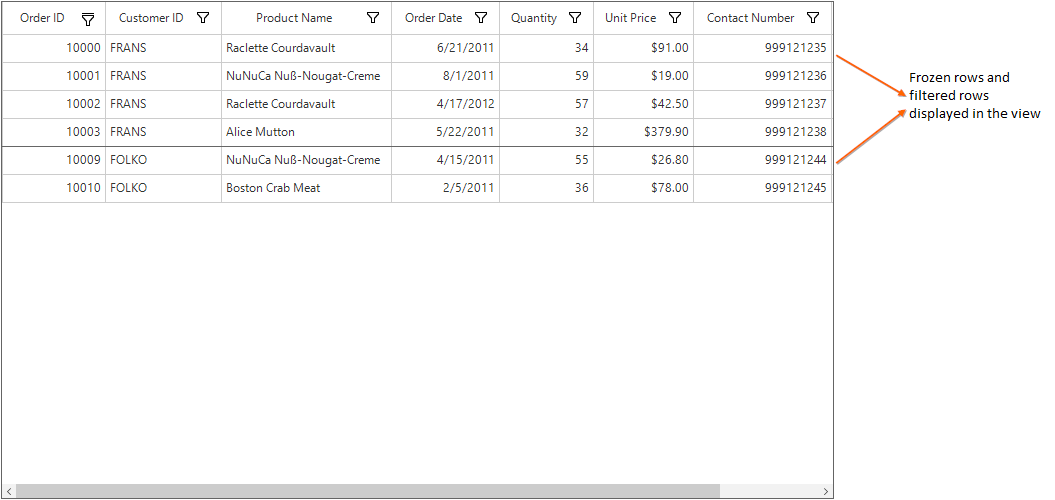The height and width of the screenshot is (500, 1055).
Task: Open the Order ID column filter
Action: pos(87,20)
